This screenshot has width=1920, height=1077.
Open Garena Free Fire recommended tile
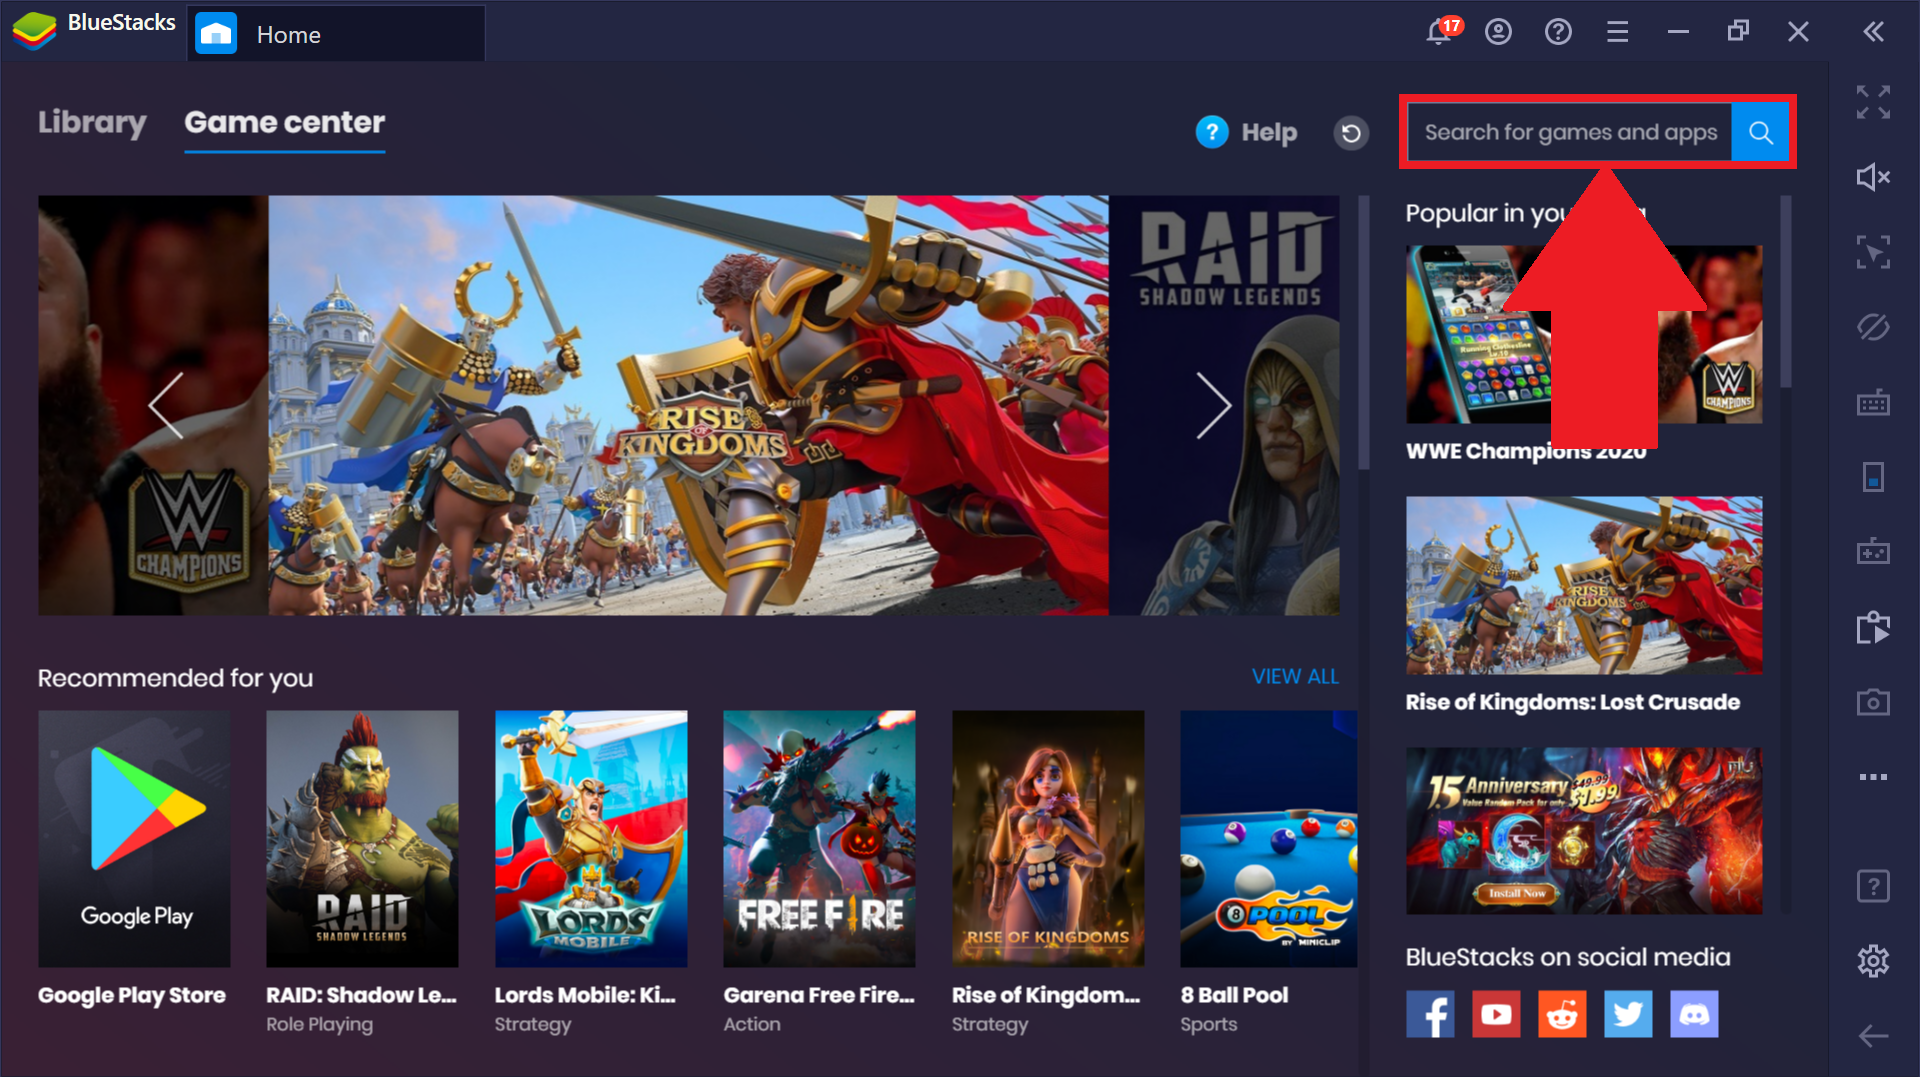[x=819, y=838]
